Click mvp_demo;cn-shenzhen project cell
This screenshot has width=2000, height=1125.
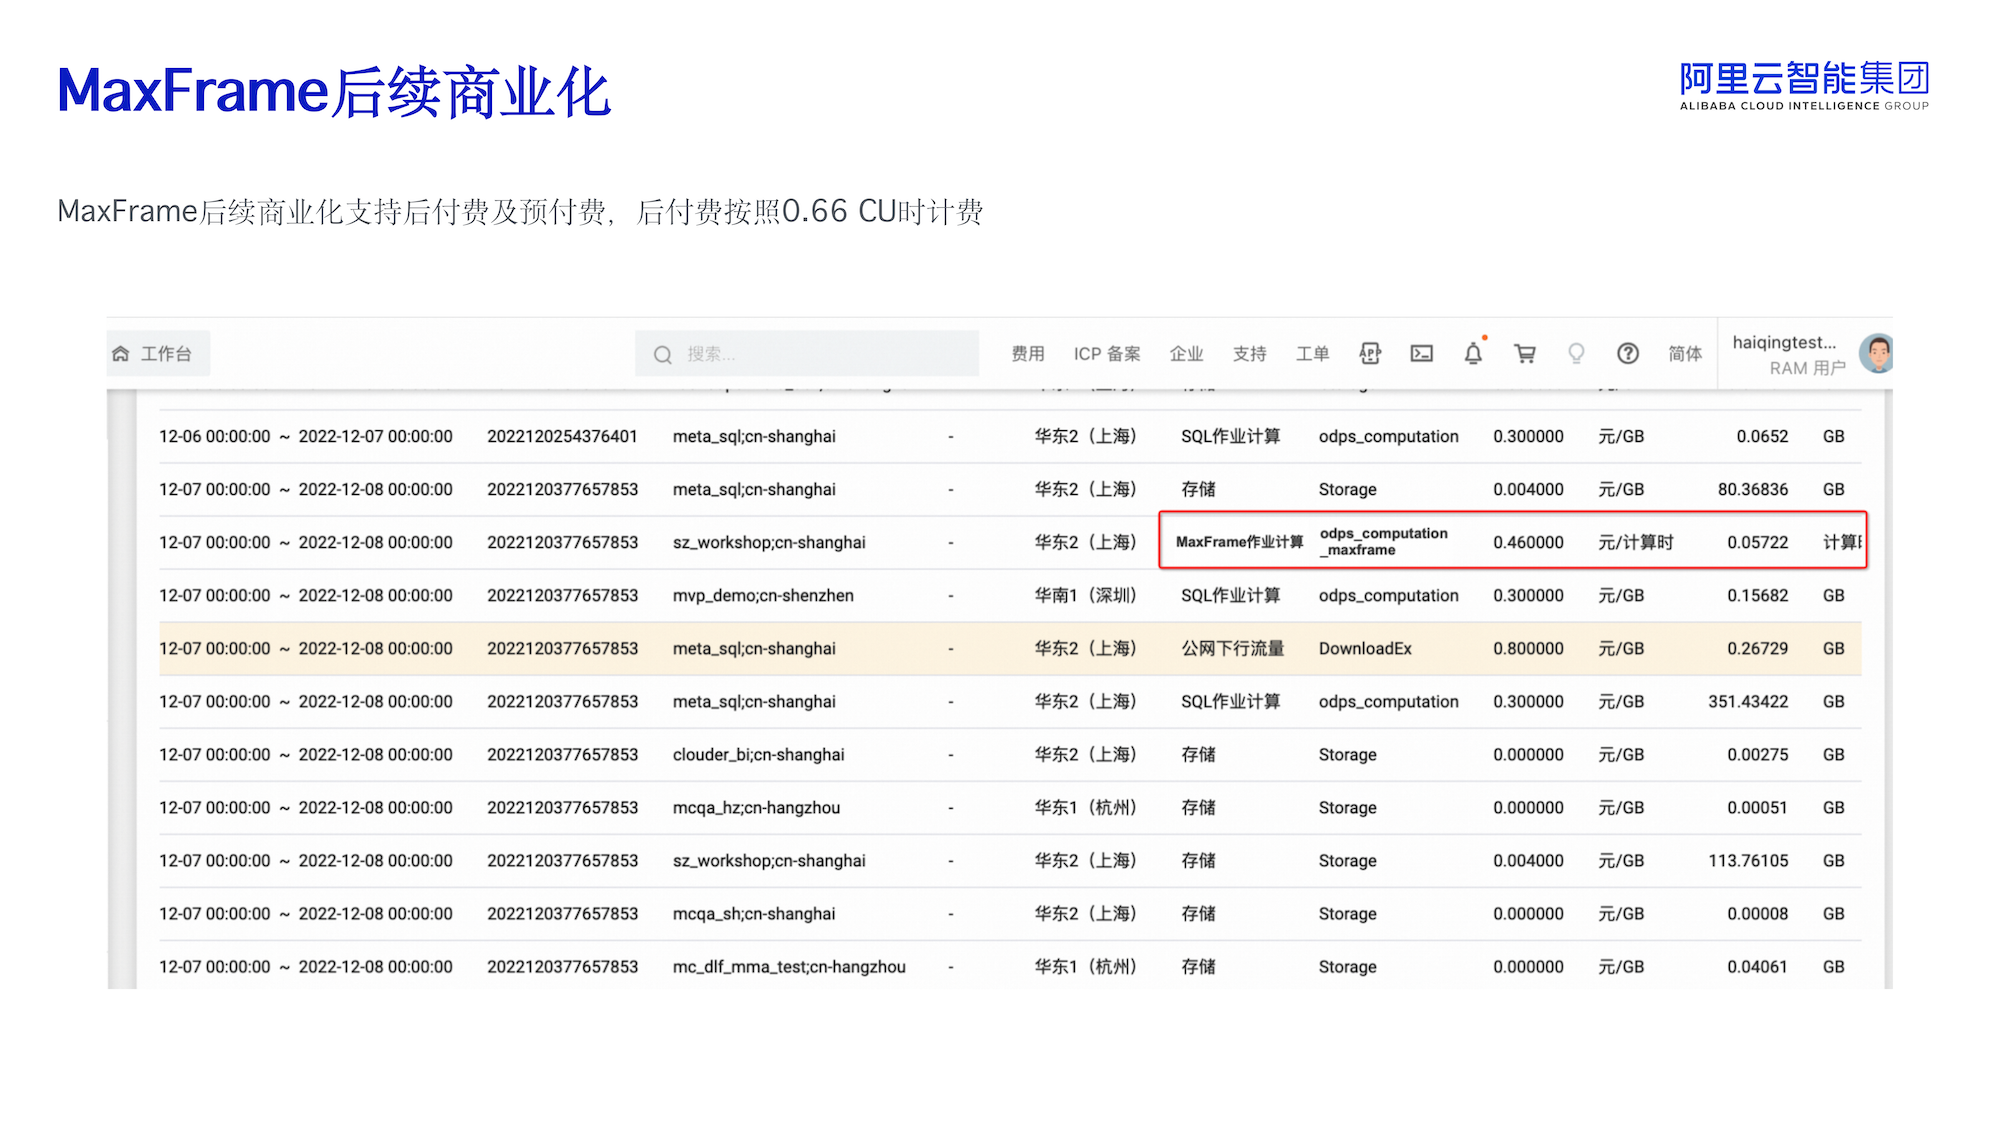(x=763, y=595)
